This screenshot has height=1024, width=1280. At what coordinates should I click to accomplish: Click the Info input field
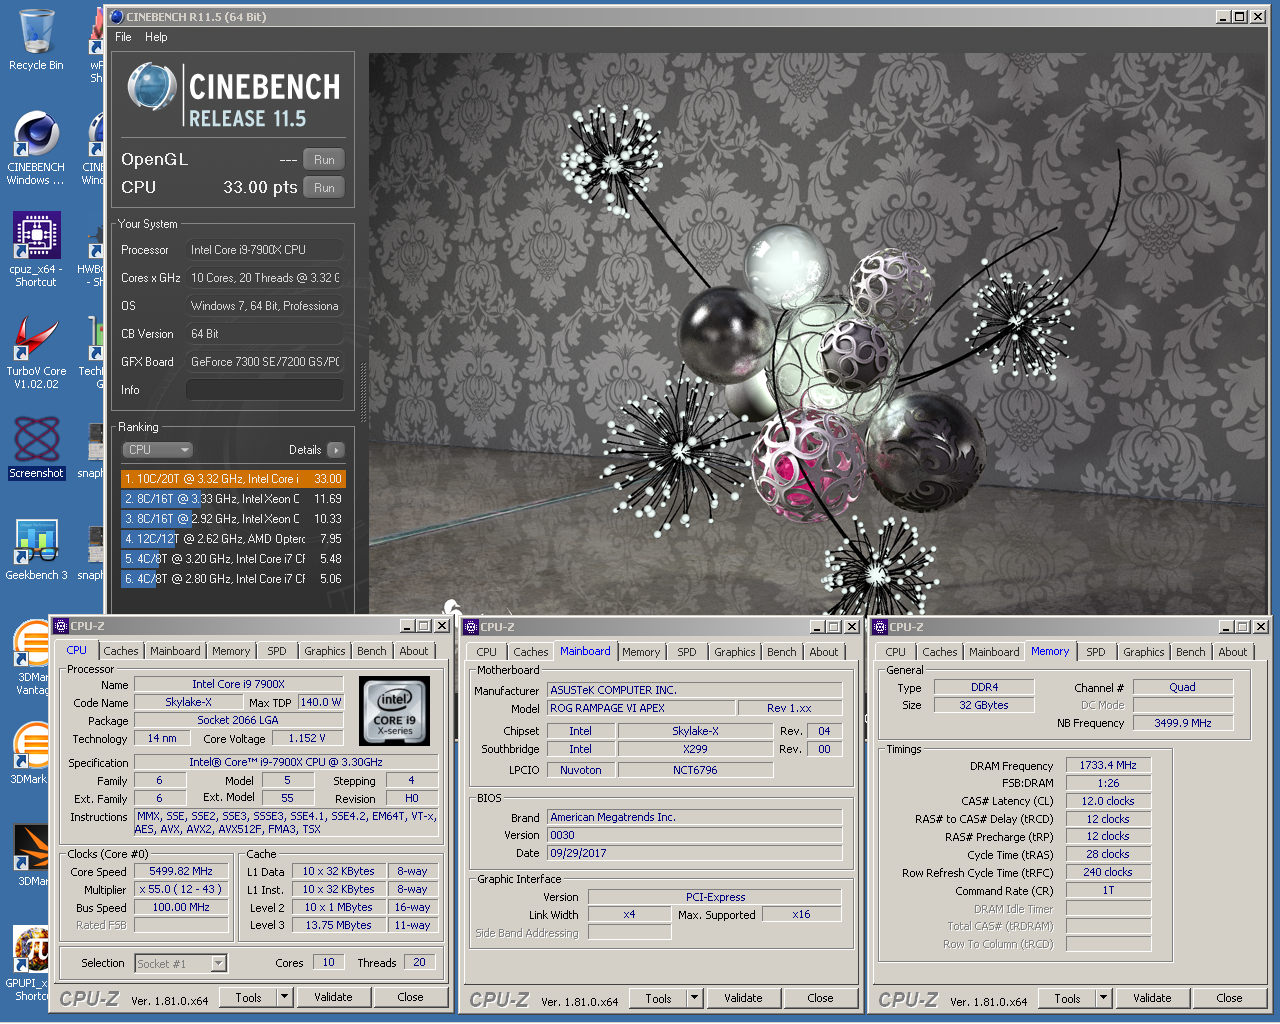coord(264,390)
